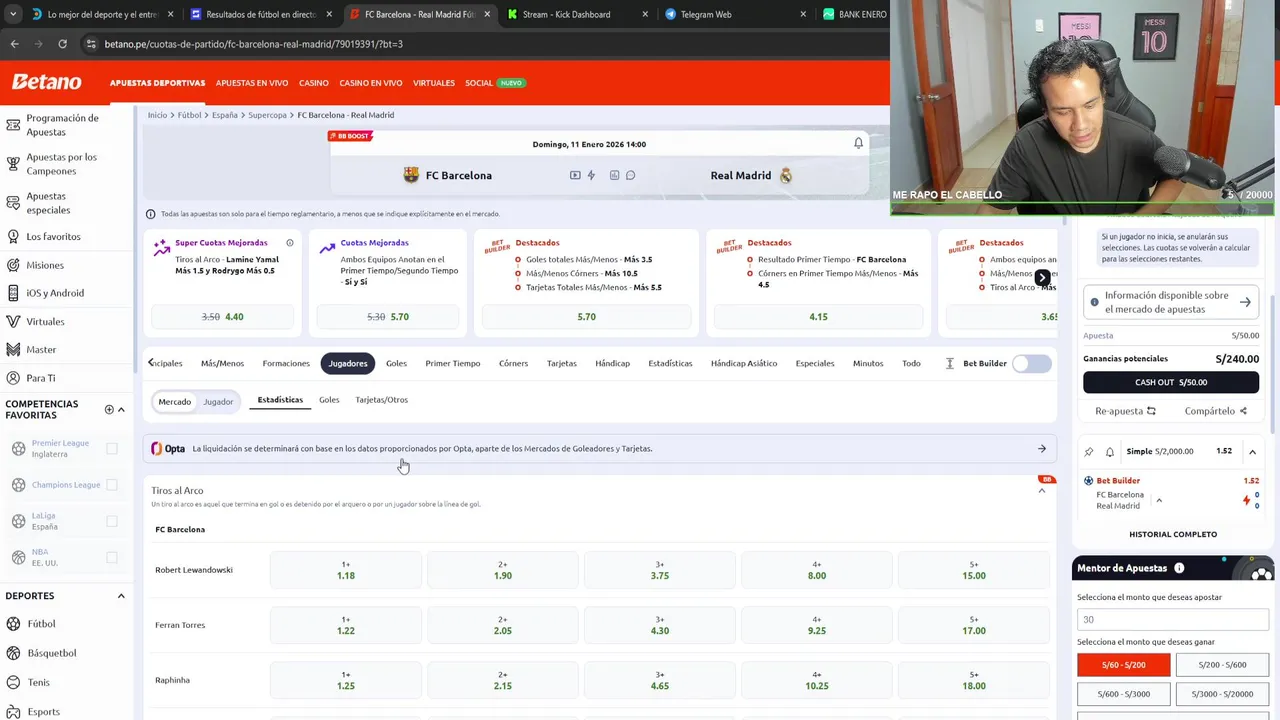This screenshot has width=1280, height=720.
Task: Enable the Bet Builder toggle switch
Action: point(1032,364)
